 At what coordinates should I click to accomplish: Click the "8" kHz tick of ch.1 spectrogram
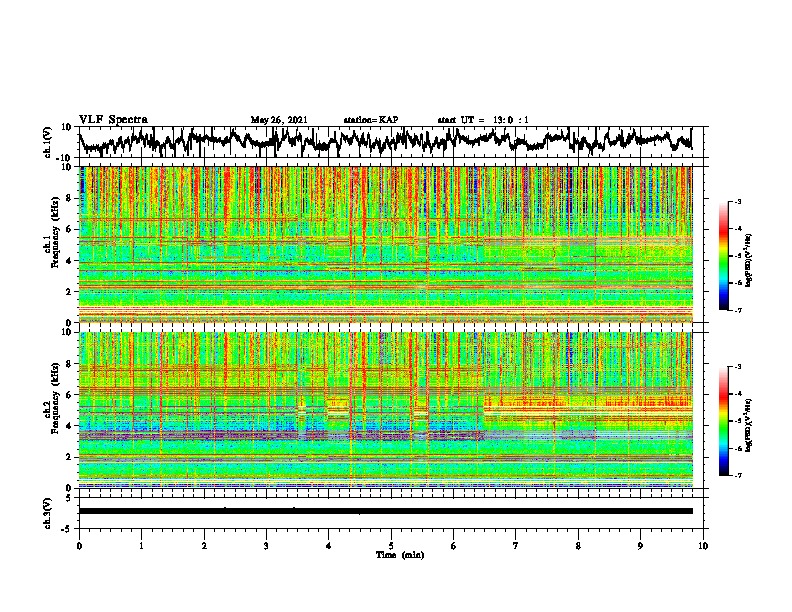click(68, 198)
